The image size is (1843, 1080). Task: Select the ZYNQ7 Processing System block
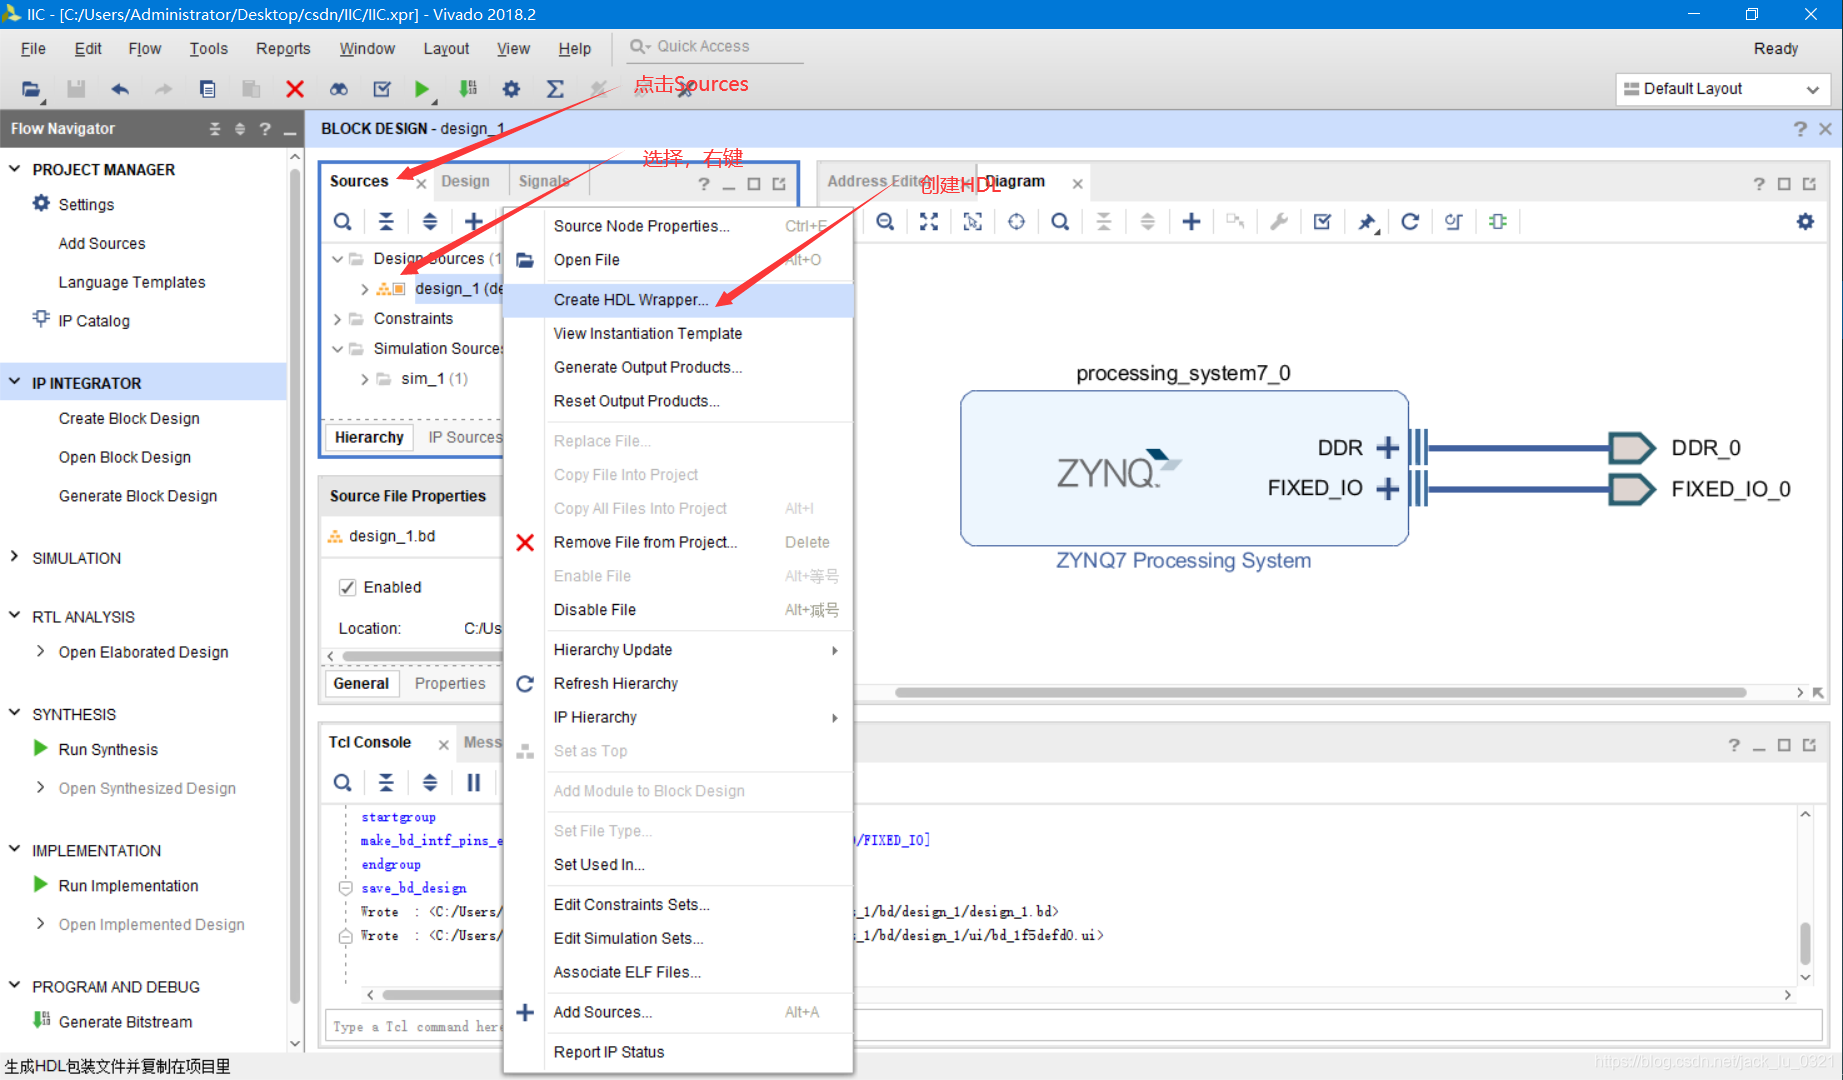(x=1184, y=468)
